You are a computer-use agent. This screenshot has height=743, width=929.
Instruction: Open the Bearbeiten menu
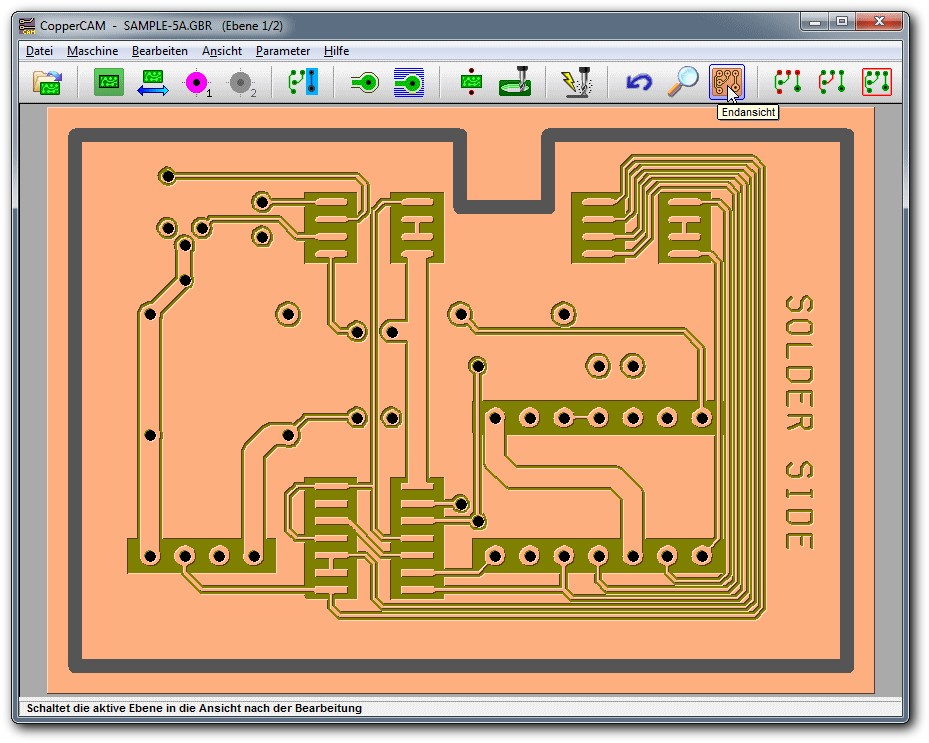tap(160, 51)
